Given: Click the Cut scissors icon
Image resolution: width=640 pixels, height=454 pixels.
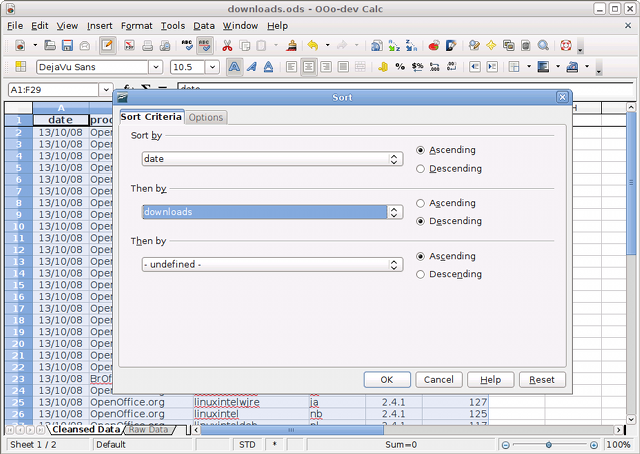Looking at the screenshot, I should [227, 46].
